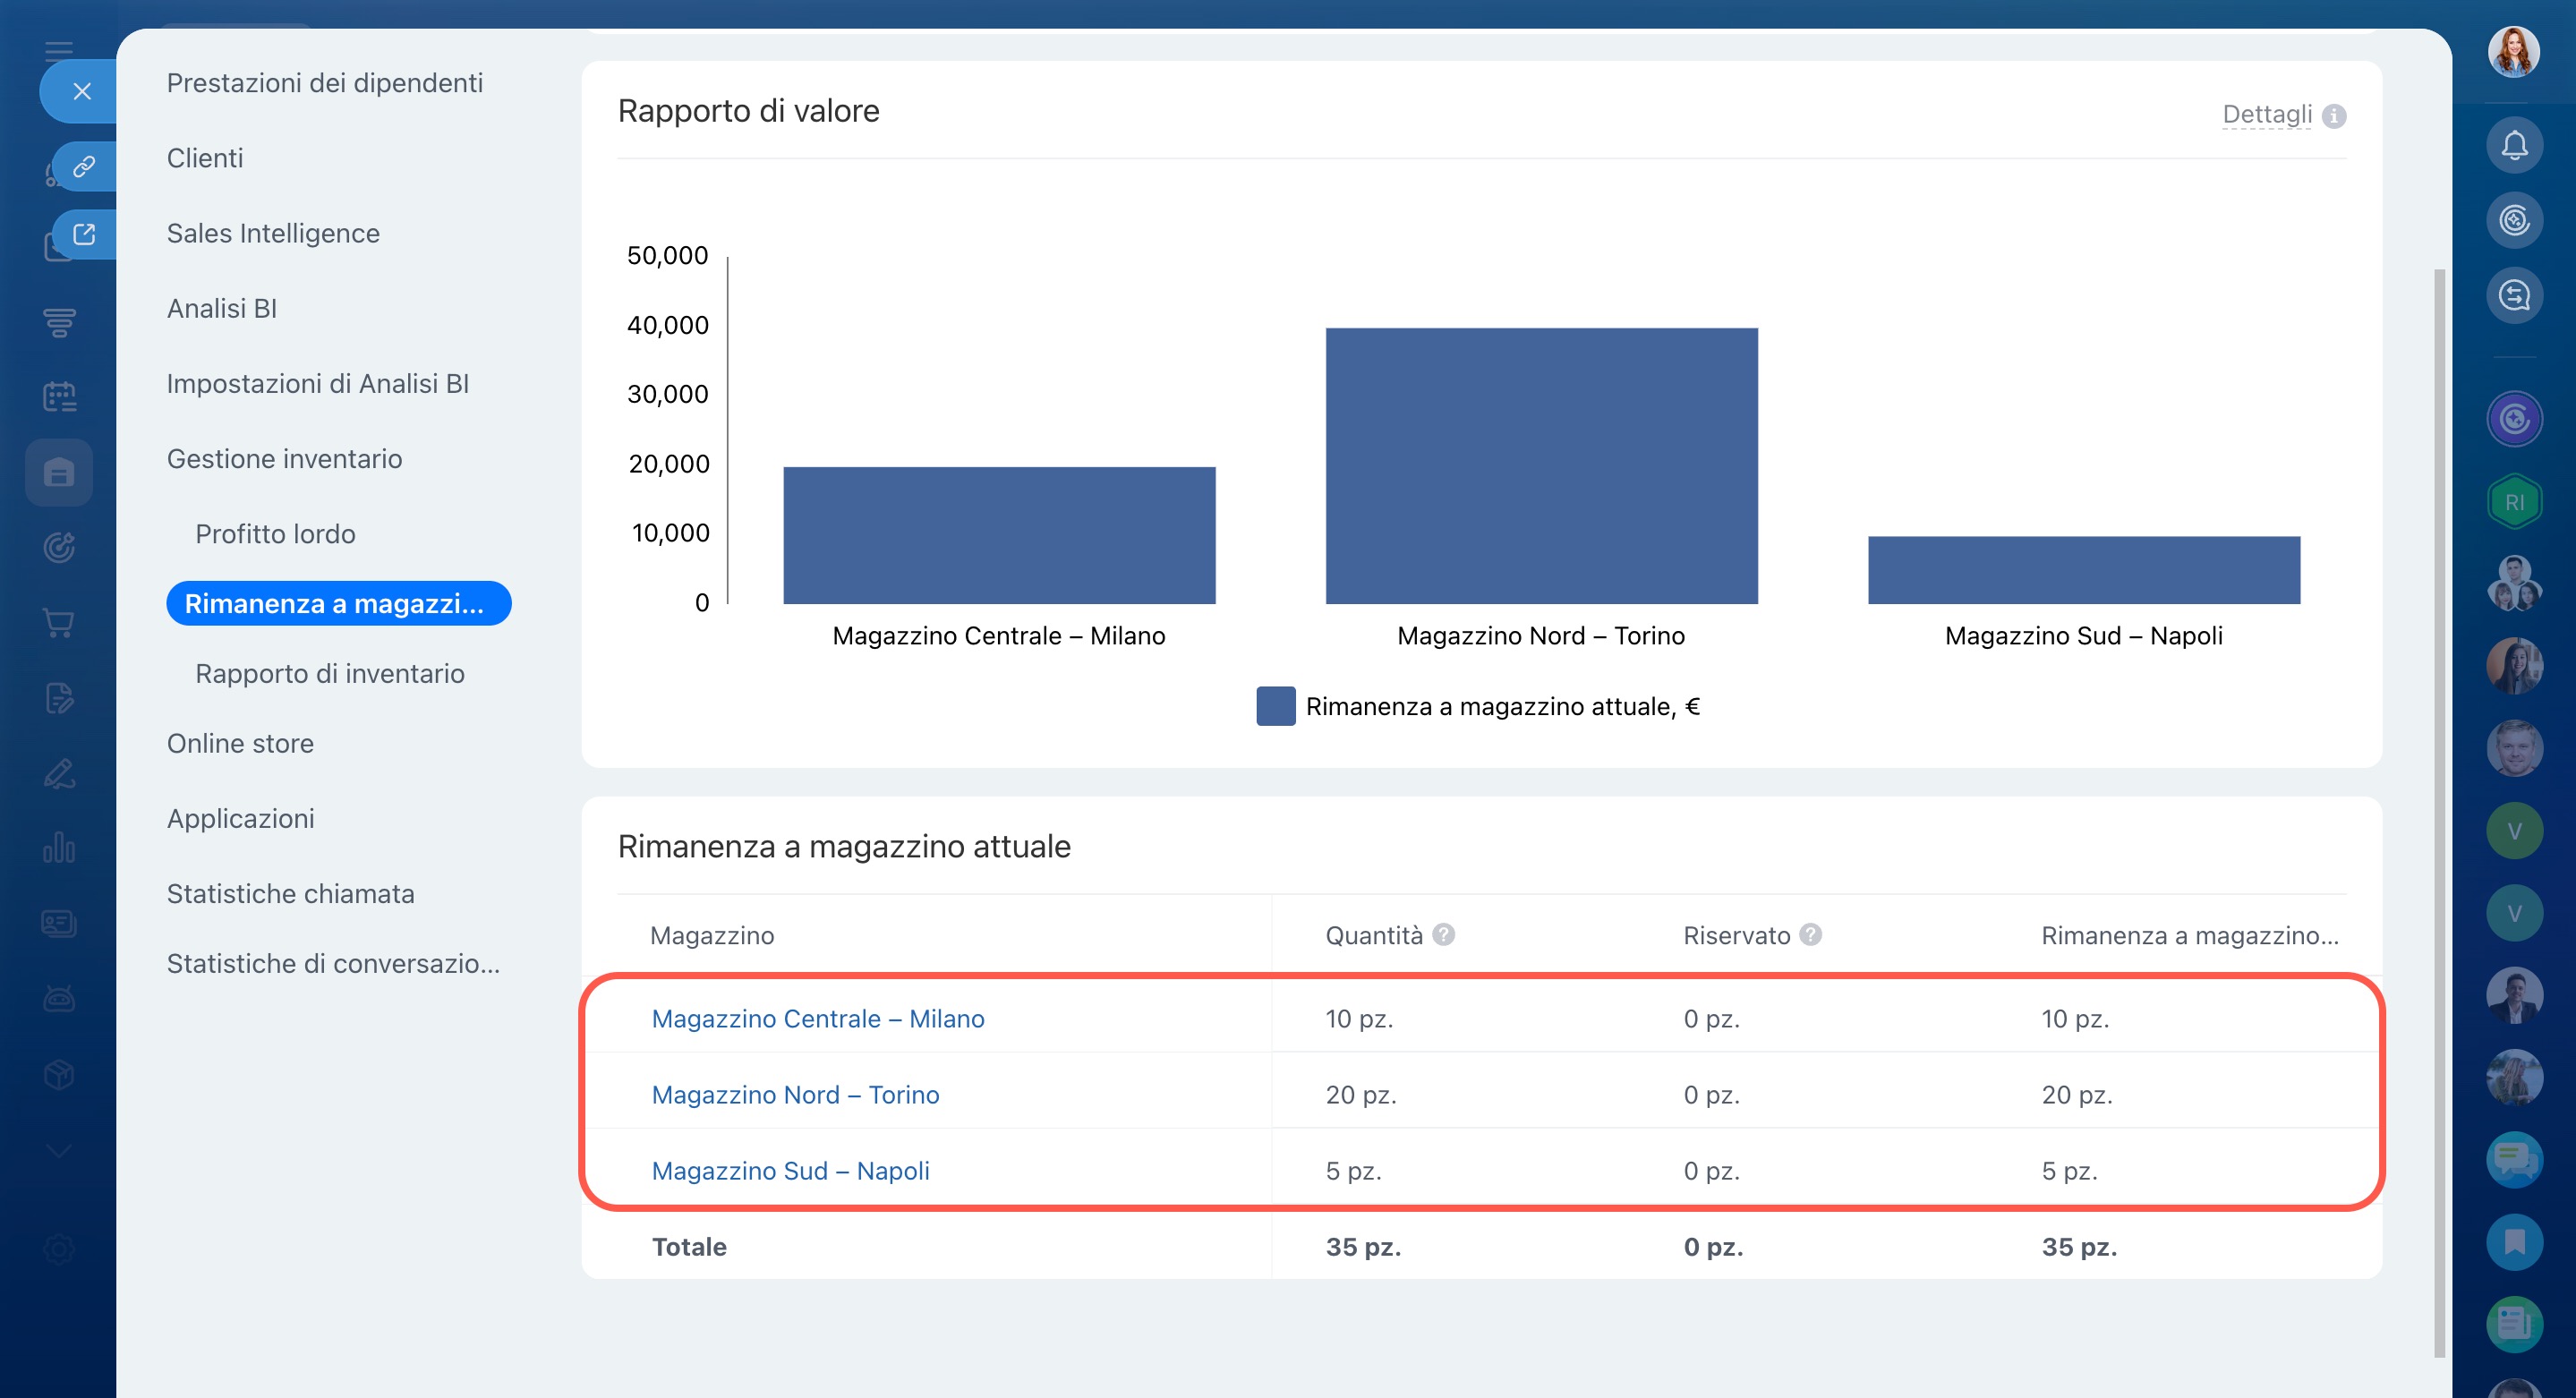
Task: Expand the Gestione inventario section
Action: (284, 458)
